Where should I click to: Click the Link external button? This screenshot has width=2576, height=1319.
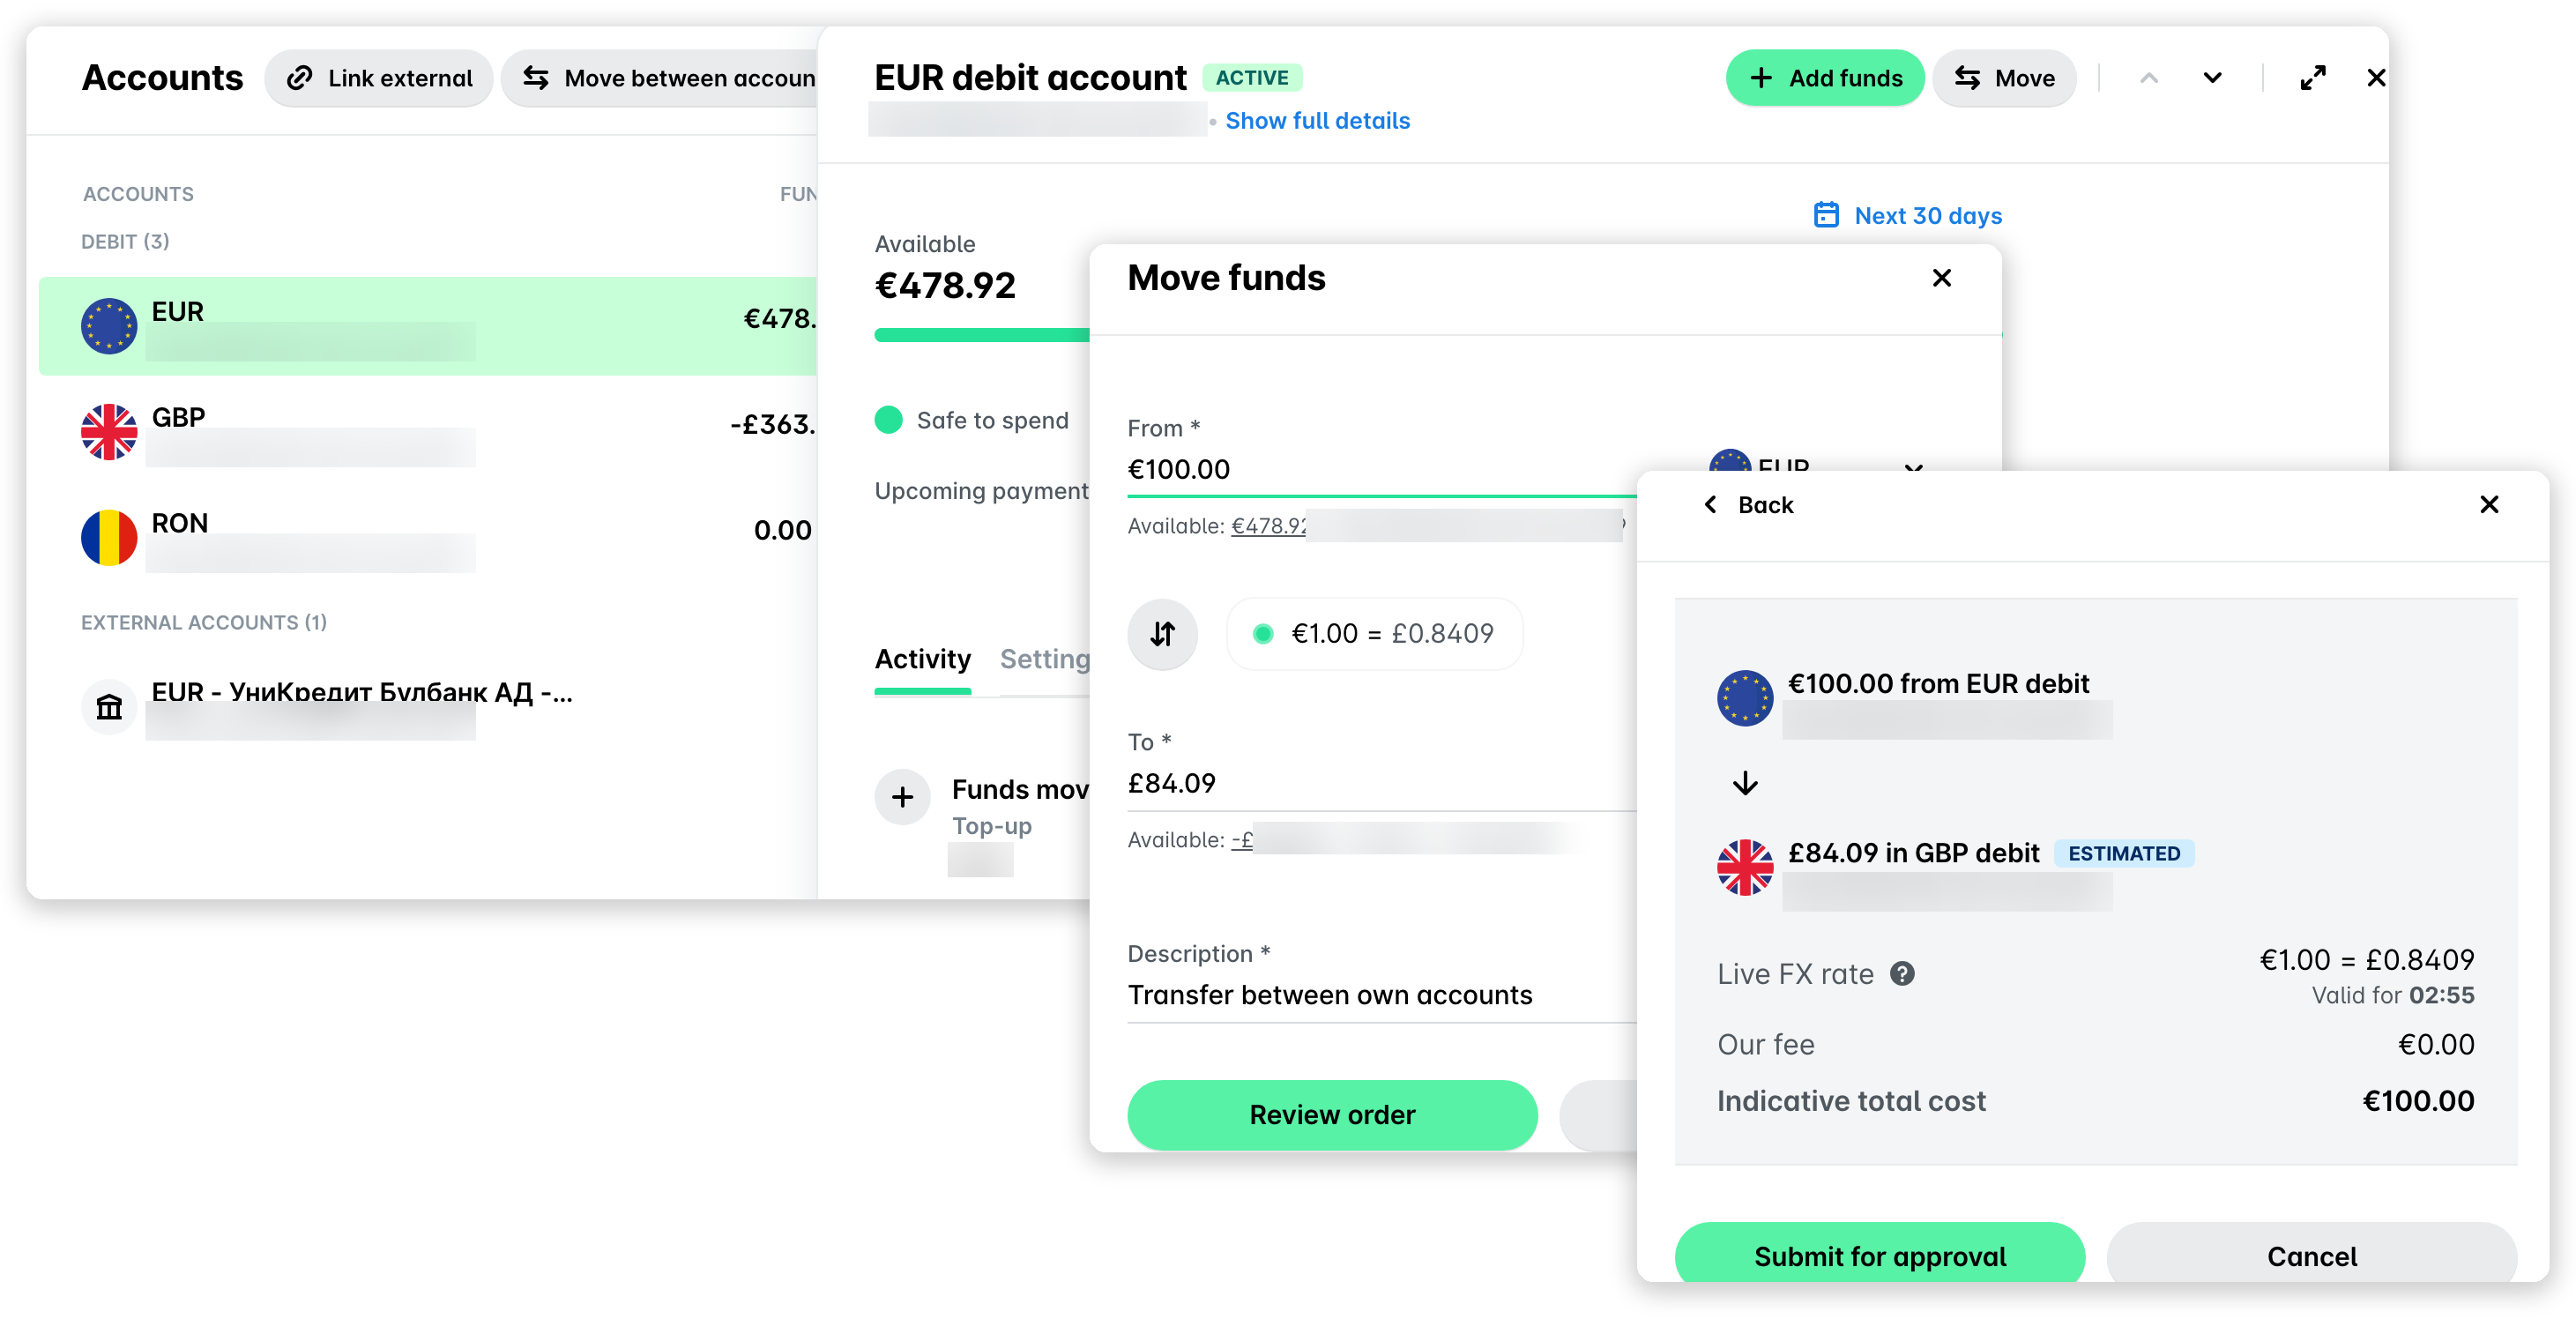[x=379, y=78]
